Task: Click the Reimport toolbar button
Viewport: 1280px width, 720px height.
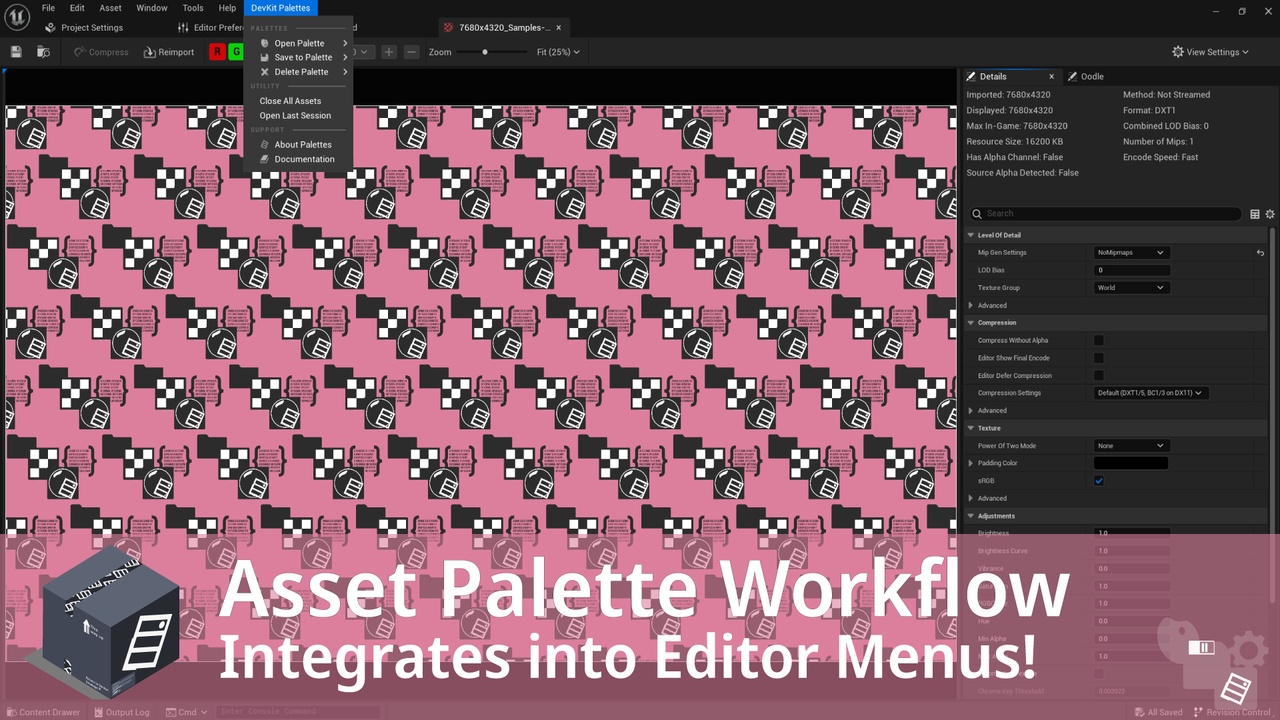Action: pyautogui.click(x=169, y=52)
